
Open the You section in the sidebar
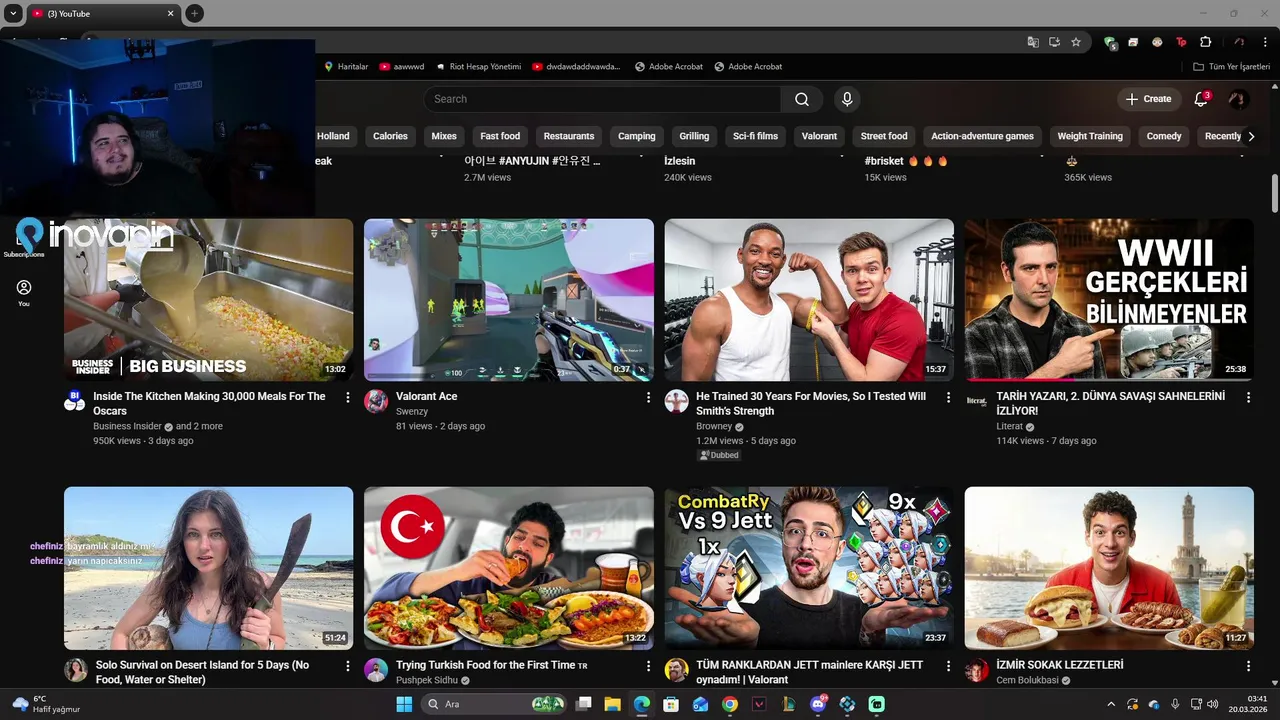(x=24, y=292)
